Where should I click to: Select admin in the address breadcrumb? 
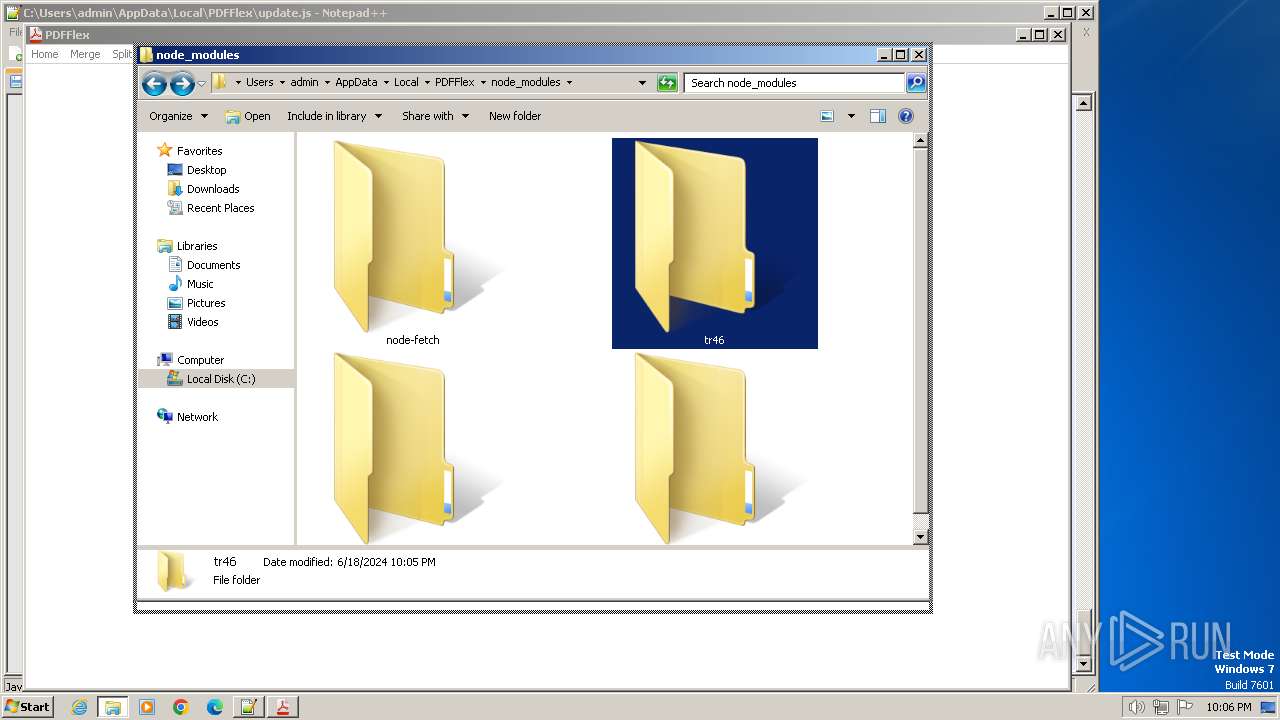tap(304, 83)
